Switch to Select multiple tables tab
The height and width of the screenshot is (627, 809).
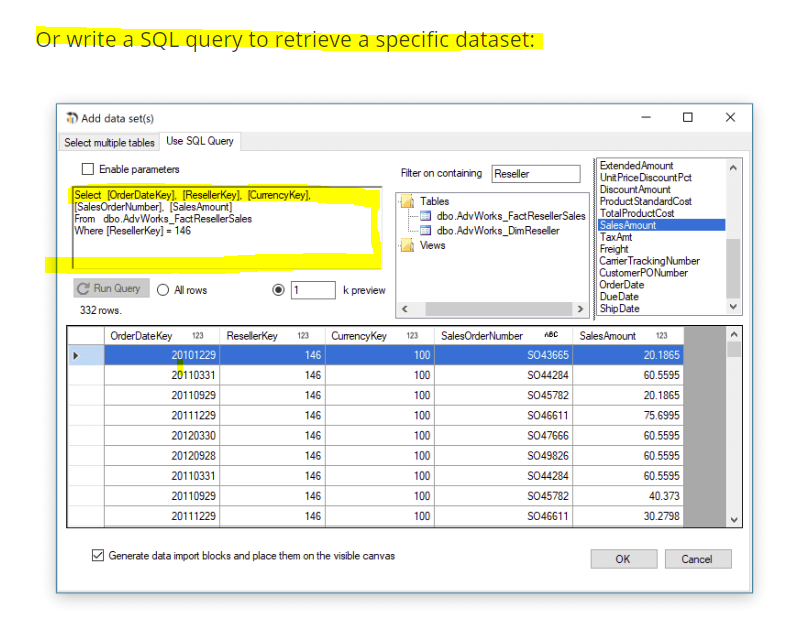tap(110, 143)
